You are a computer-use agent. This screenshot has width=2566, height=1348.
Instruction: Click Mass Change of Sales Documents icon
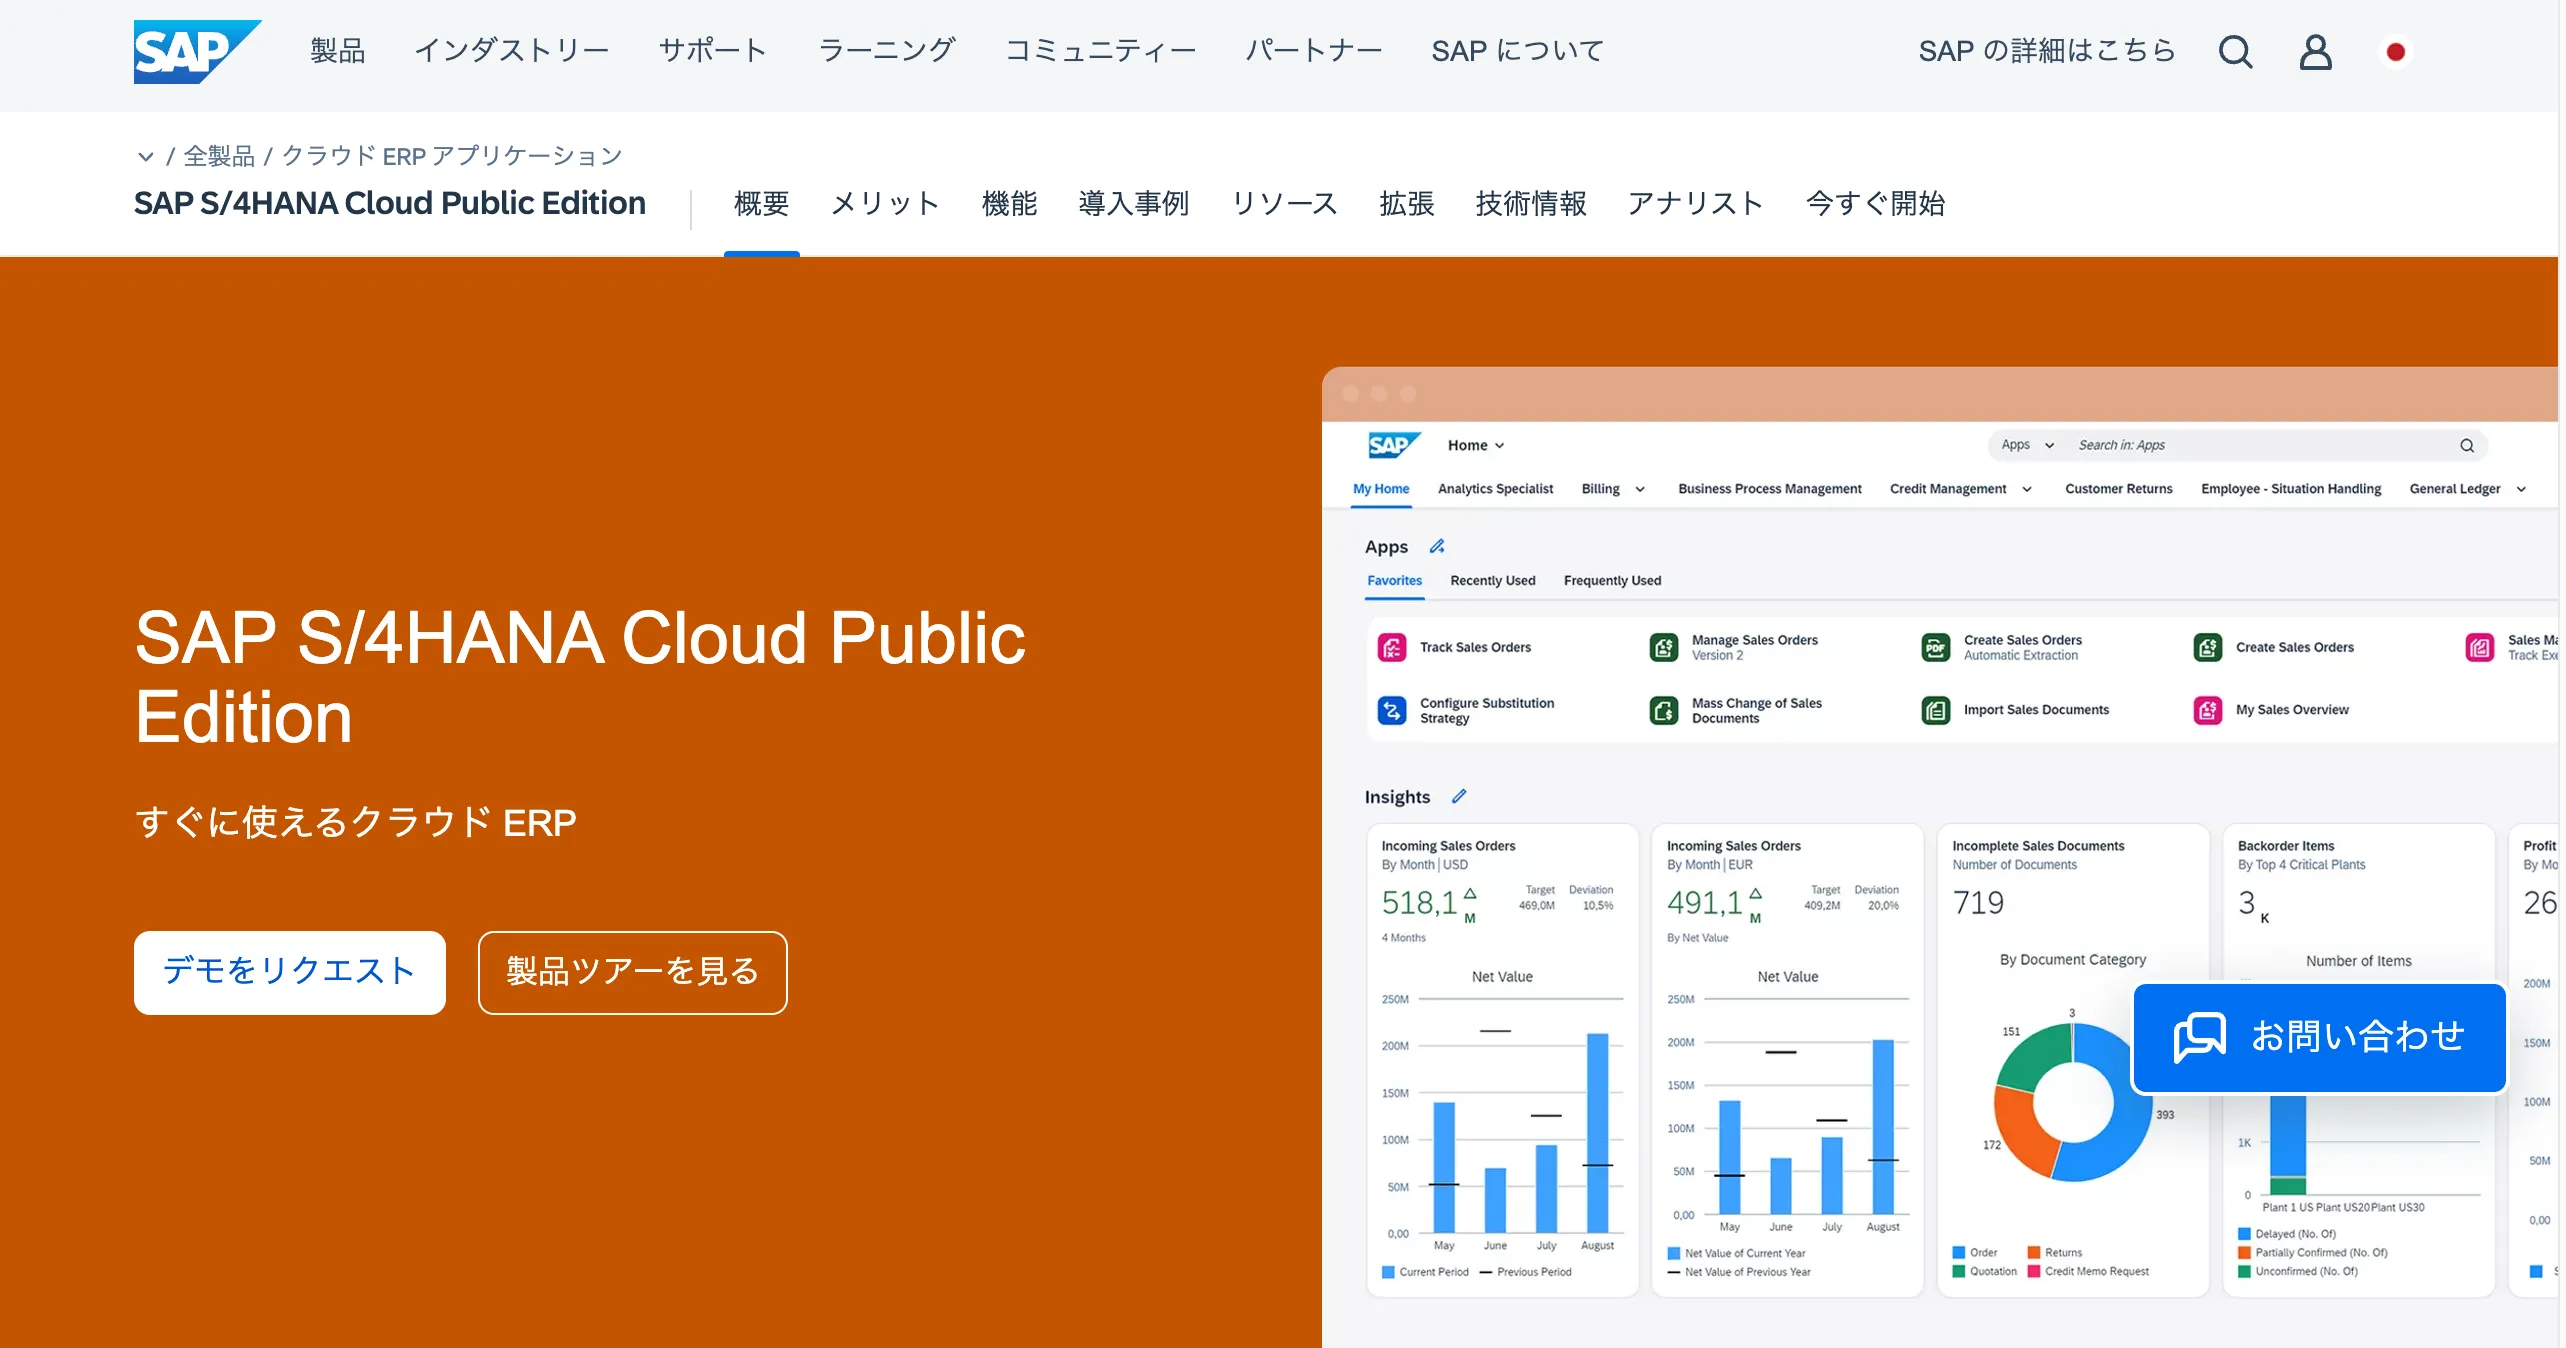[x=1663, y=710]
